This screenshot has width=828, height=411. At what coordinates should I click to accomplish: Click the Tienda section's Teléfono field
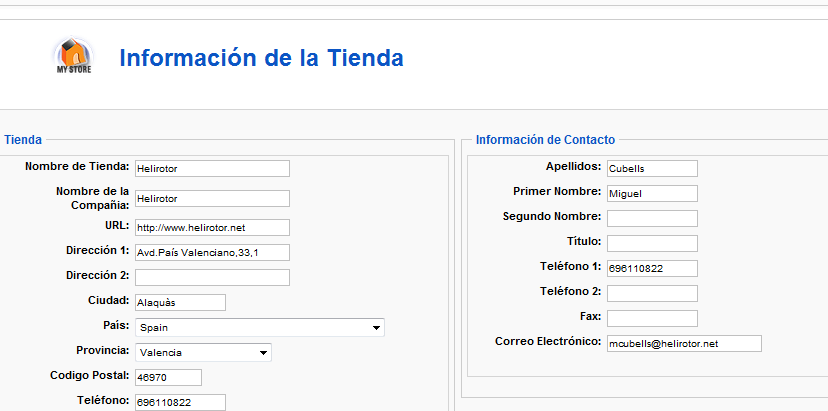[x=181, y=403]
